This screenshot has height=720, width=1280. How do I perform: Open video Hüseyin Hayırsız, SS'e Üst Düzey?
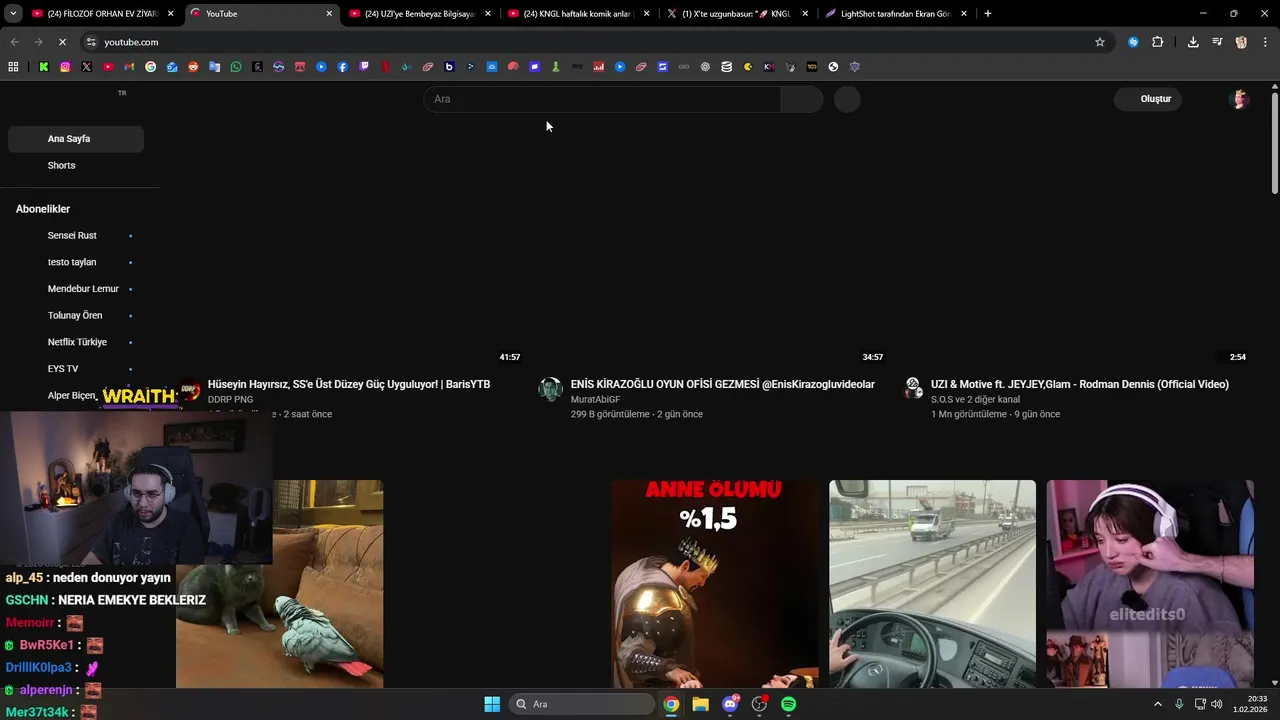(x=349, y=384)
